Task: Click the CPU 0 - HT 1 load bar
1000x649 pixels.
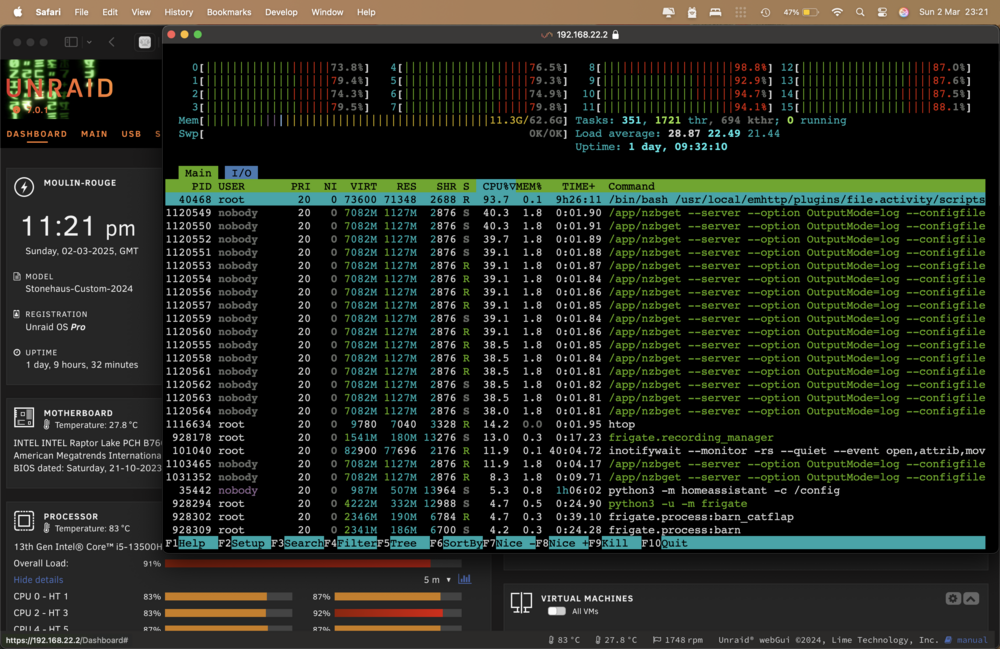Action: 228,597
